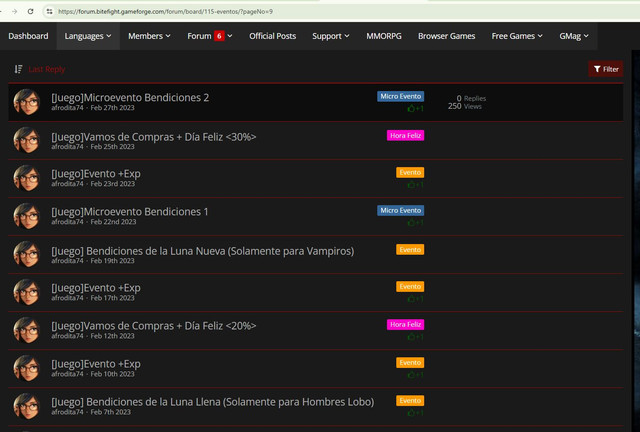The image size is (640, 432).
Task: Click Micro Evento label on Bendiciones 2 row
Action: 400,96
